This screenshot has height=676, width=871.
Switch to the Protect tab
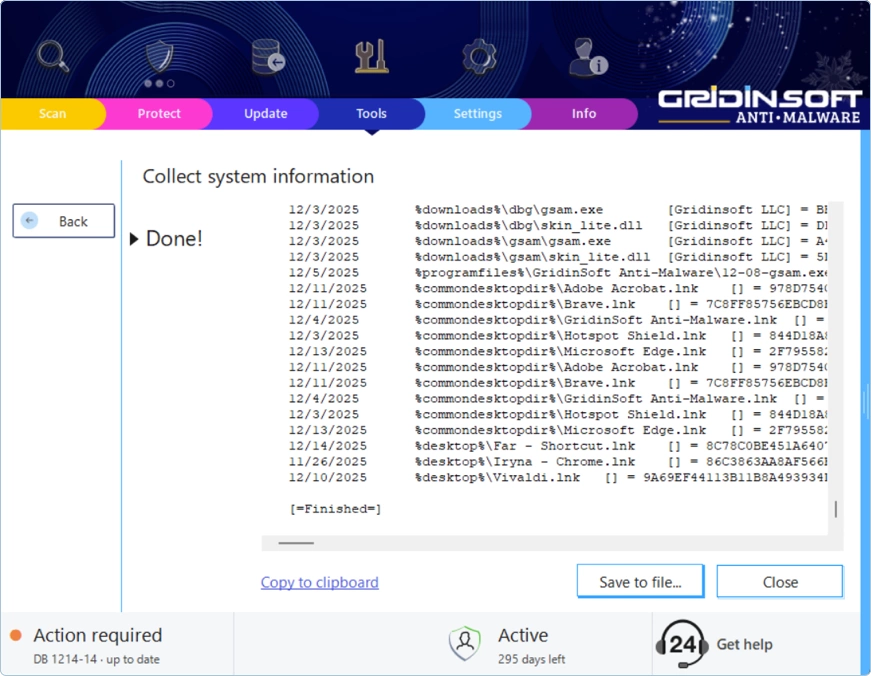tap(158, 114)
